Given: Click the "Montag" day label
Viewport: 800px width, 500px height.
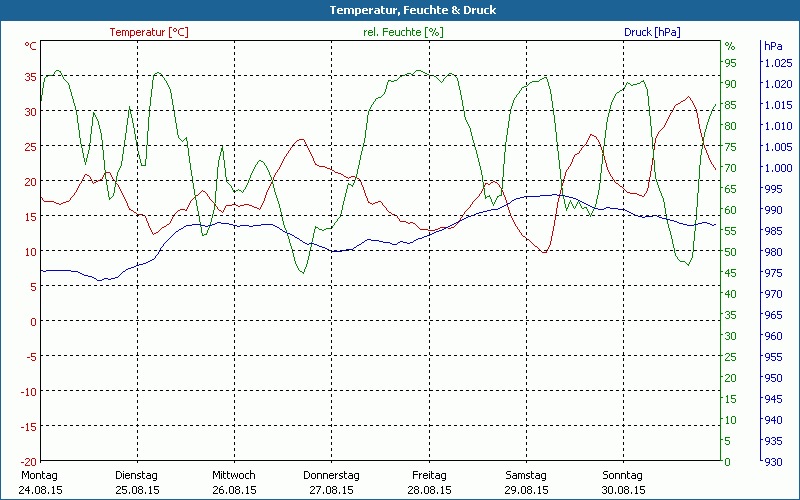Looking at the screenshot, I should coord(39,475).
